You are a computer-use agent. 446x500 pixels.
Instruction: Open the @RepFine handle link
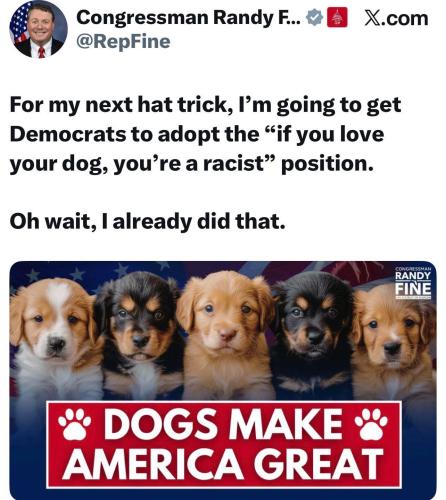[123, 42]
